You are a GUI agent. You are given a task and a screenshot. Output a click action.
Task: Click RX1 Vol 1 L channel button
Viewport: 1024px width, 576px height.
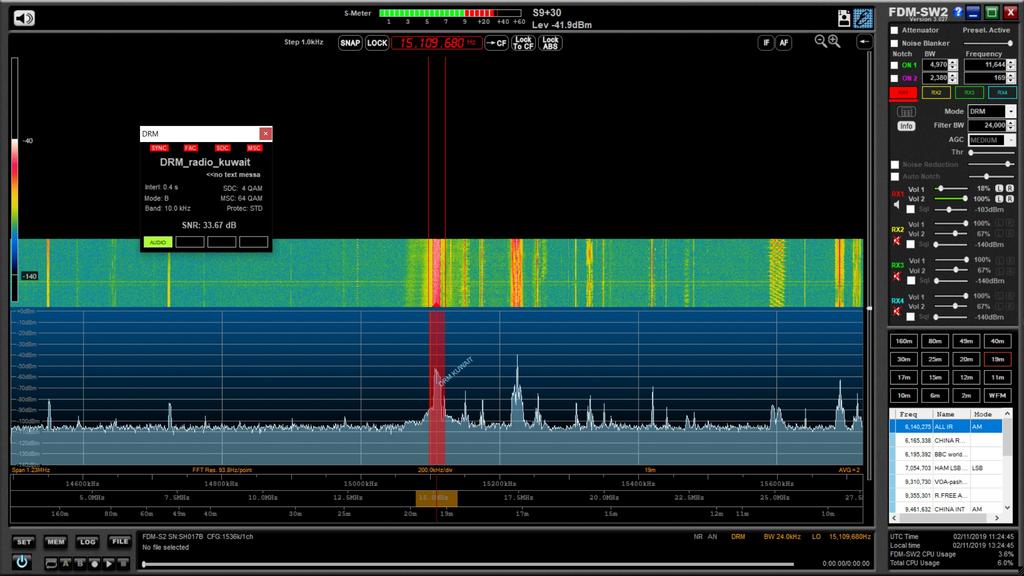[999, 189]
